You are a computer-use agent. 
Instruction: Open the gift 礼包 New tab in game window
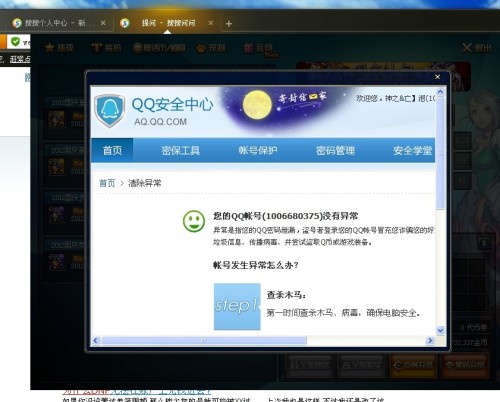pos(261,49)
